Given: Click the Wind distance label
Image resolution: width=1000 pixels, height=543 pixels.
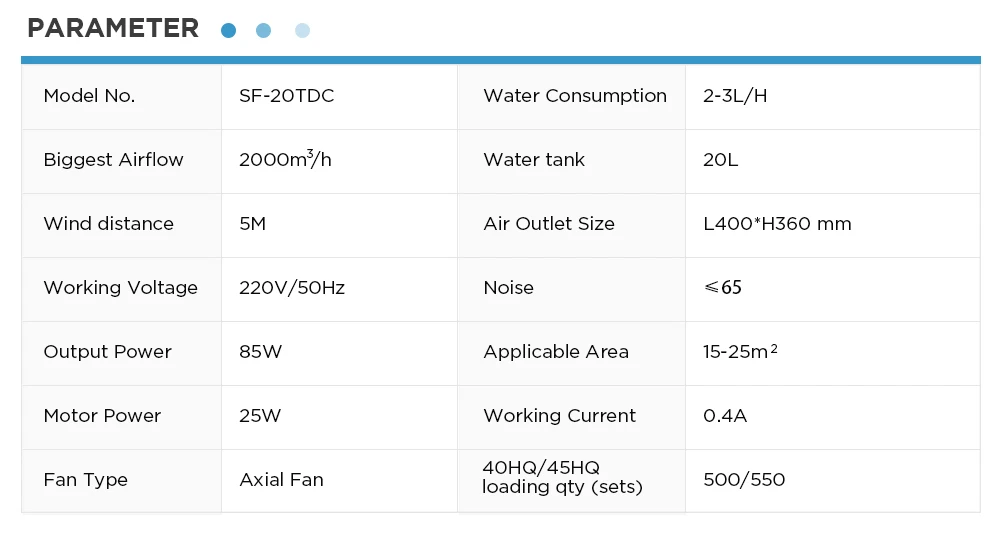Looking at the screenshot, I should [108, 223].
